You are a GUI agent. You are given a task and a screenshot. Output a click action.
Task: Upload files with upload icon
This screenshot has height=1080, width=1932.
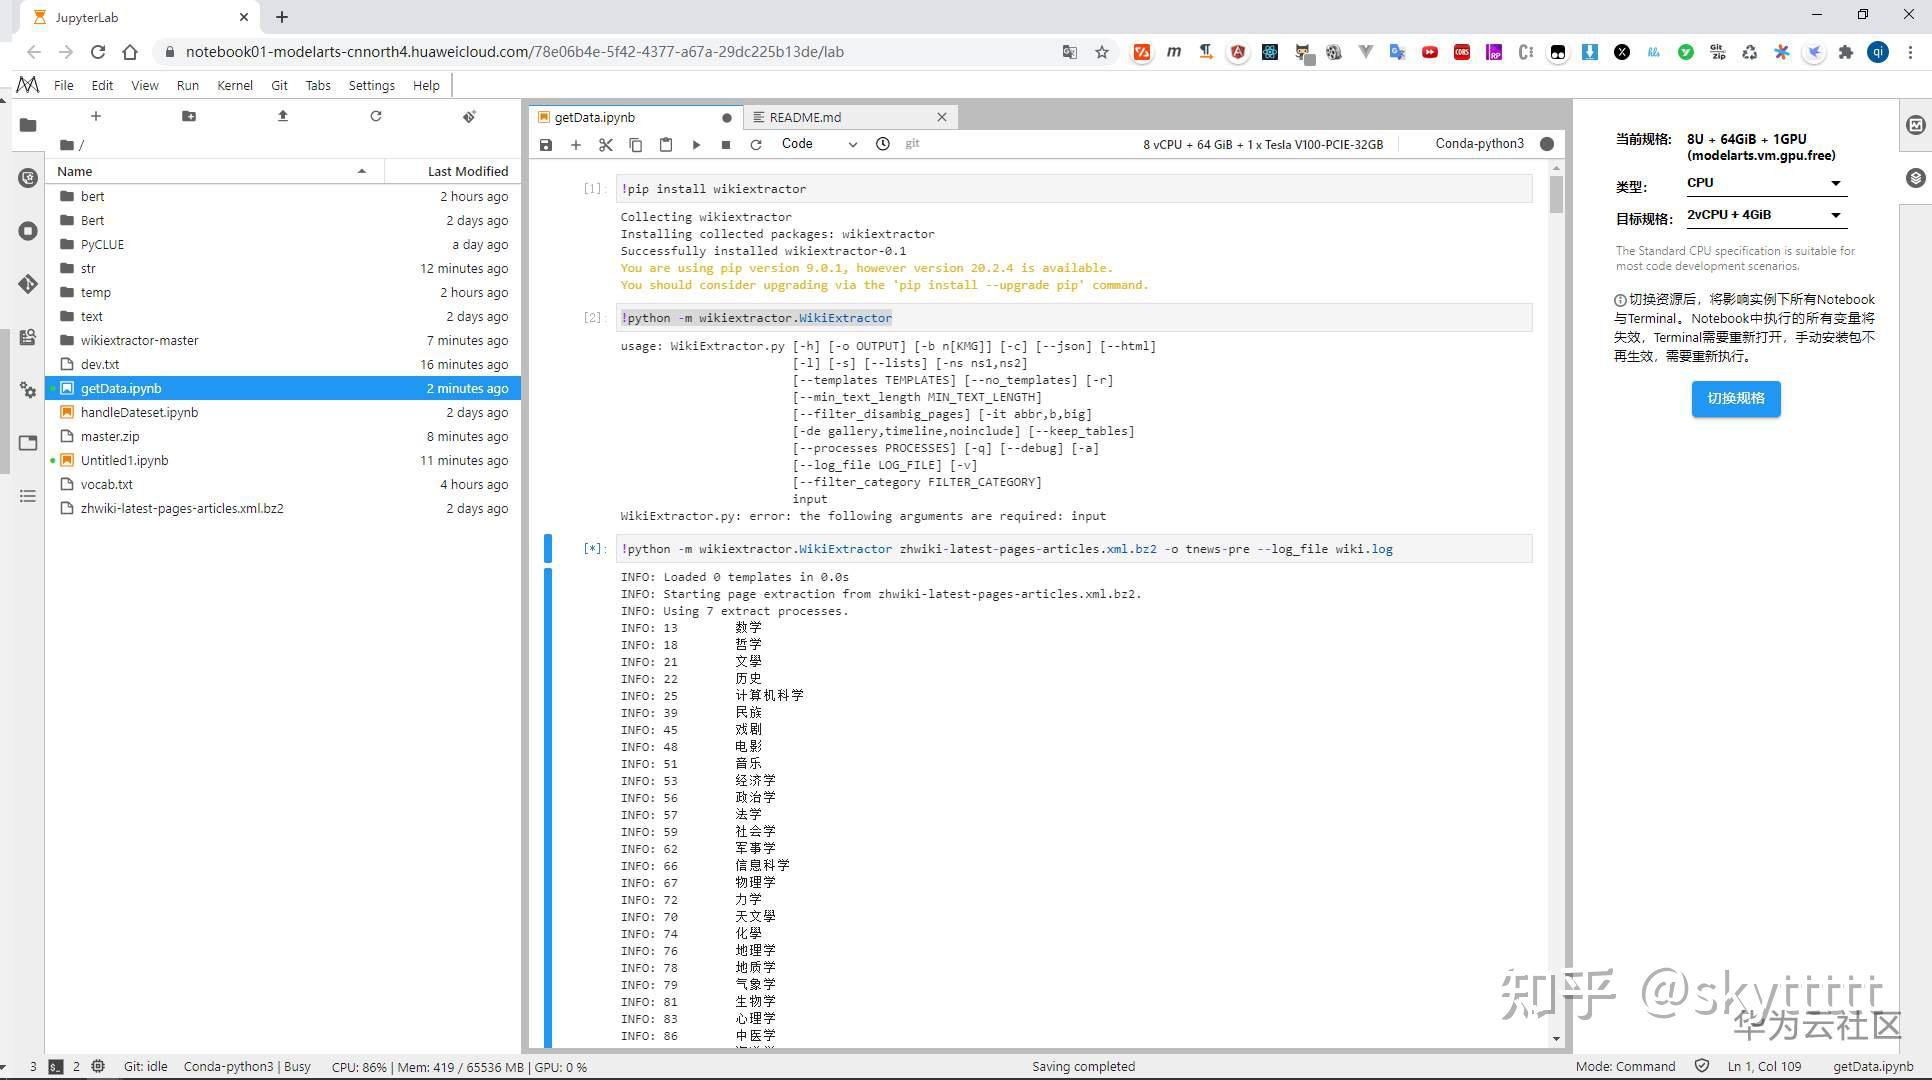[x=282, y=116]
